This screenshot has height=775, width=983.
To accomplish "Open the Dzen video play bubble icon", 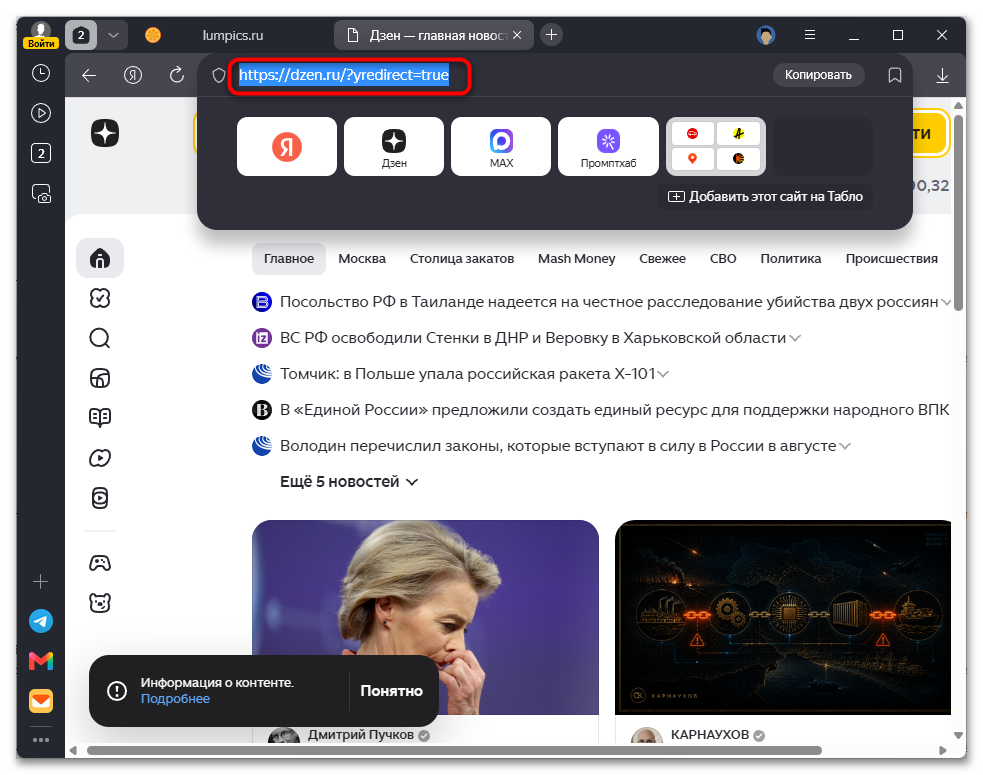I will point(100,458).
